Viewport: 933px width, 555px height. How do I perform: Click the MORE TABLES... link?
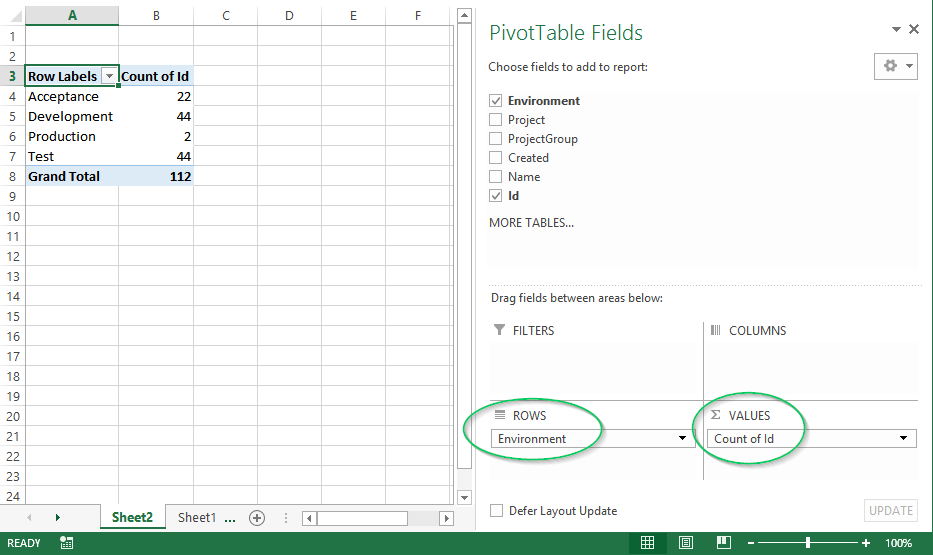[x=531, y=223]
